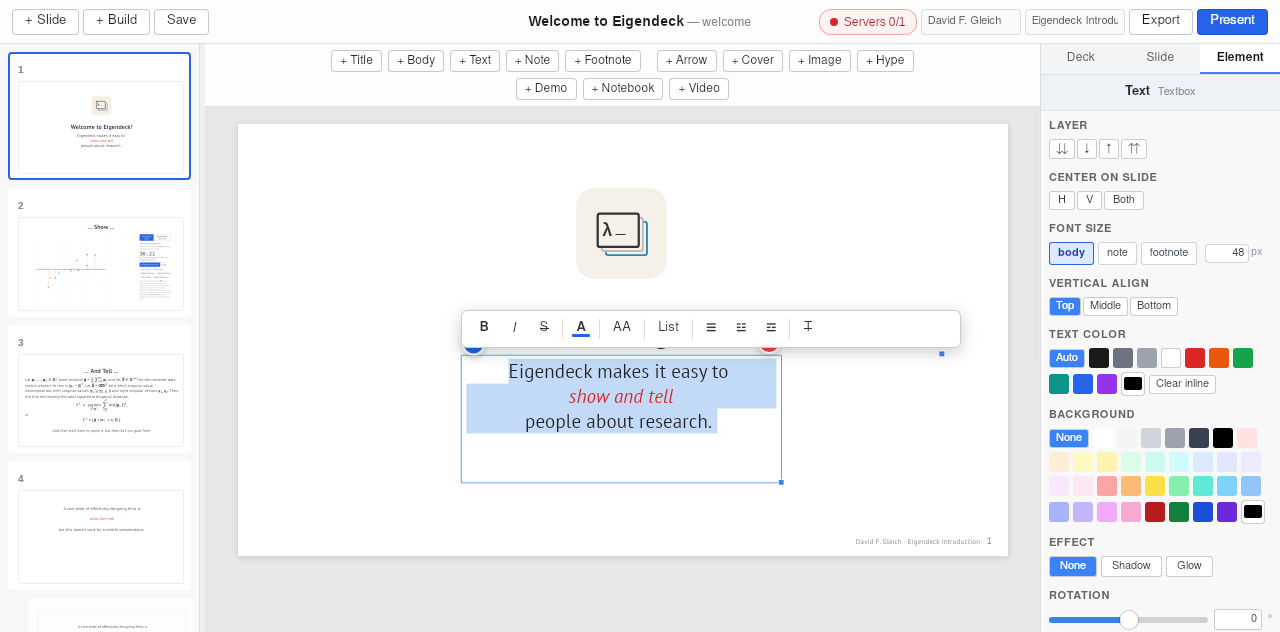Pick red text color swatch

pyautogui.click(x=1195, y=358)
